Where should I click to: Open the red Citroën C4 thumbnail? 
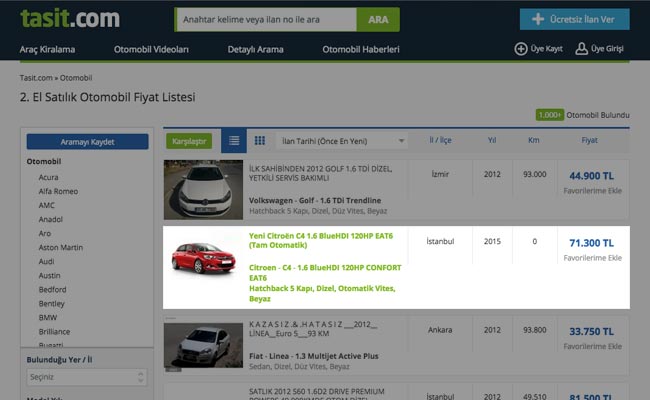[203, 258]
